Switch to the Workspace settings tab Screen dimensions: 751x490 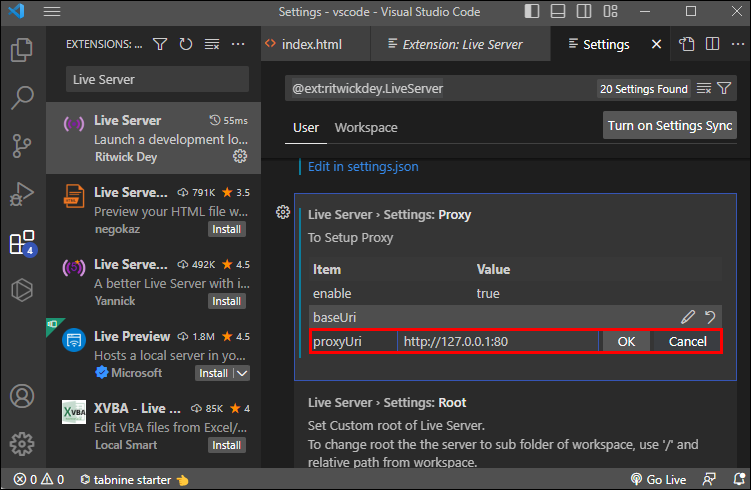[x=366, y=127]
